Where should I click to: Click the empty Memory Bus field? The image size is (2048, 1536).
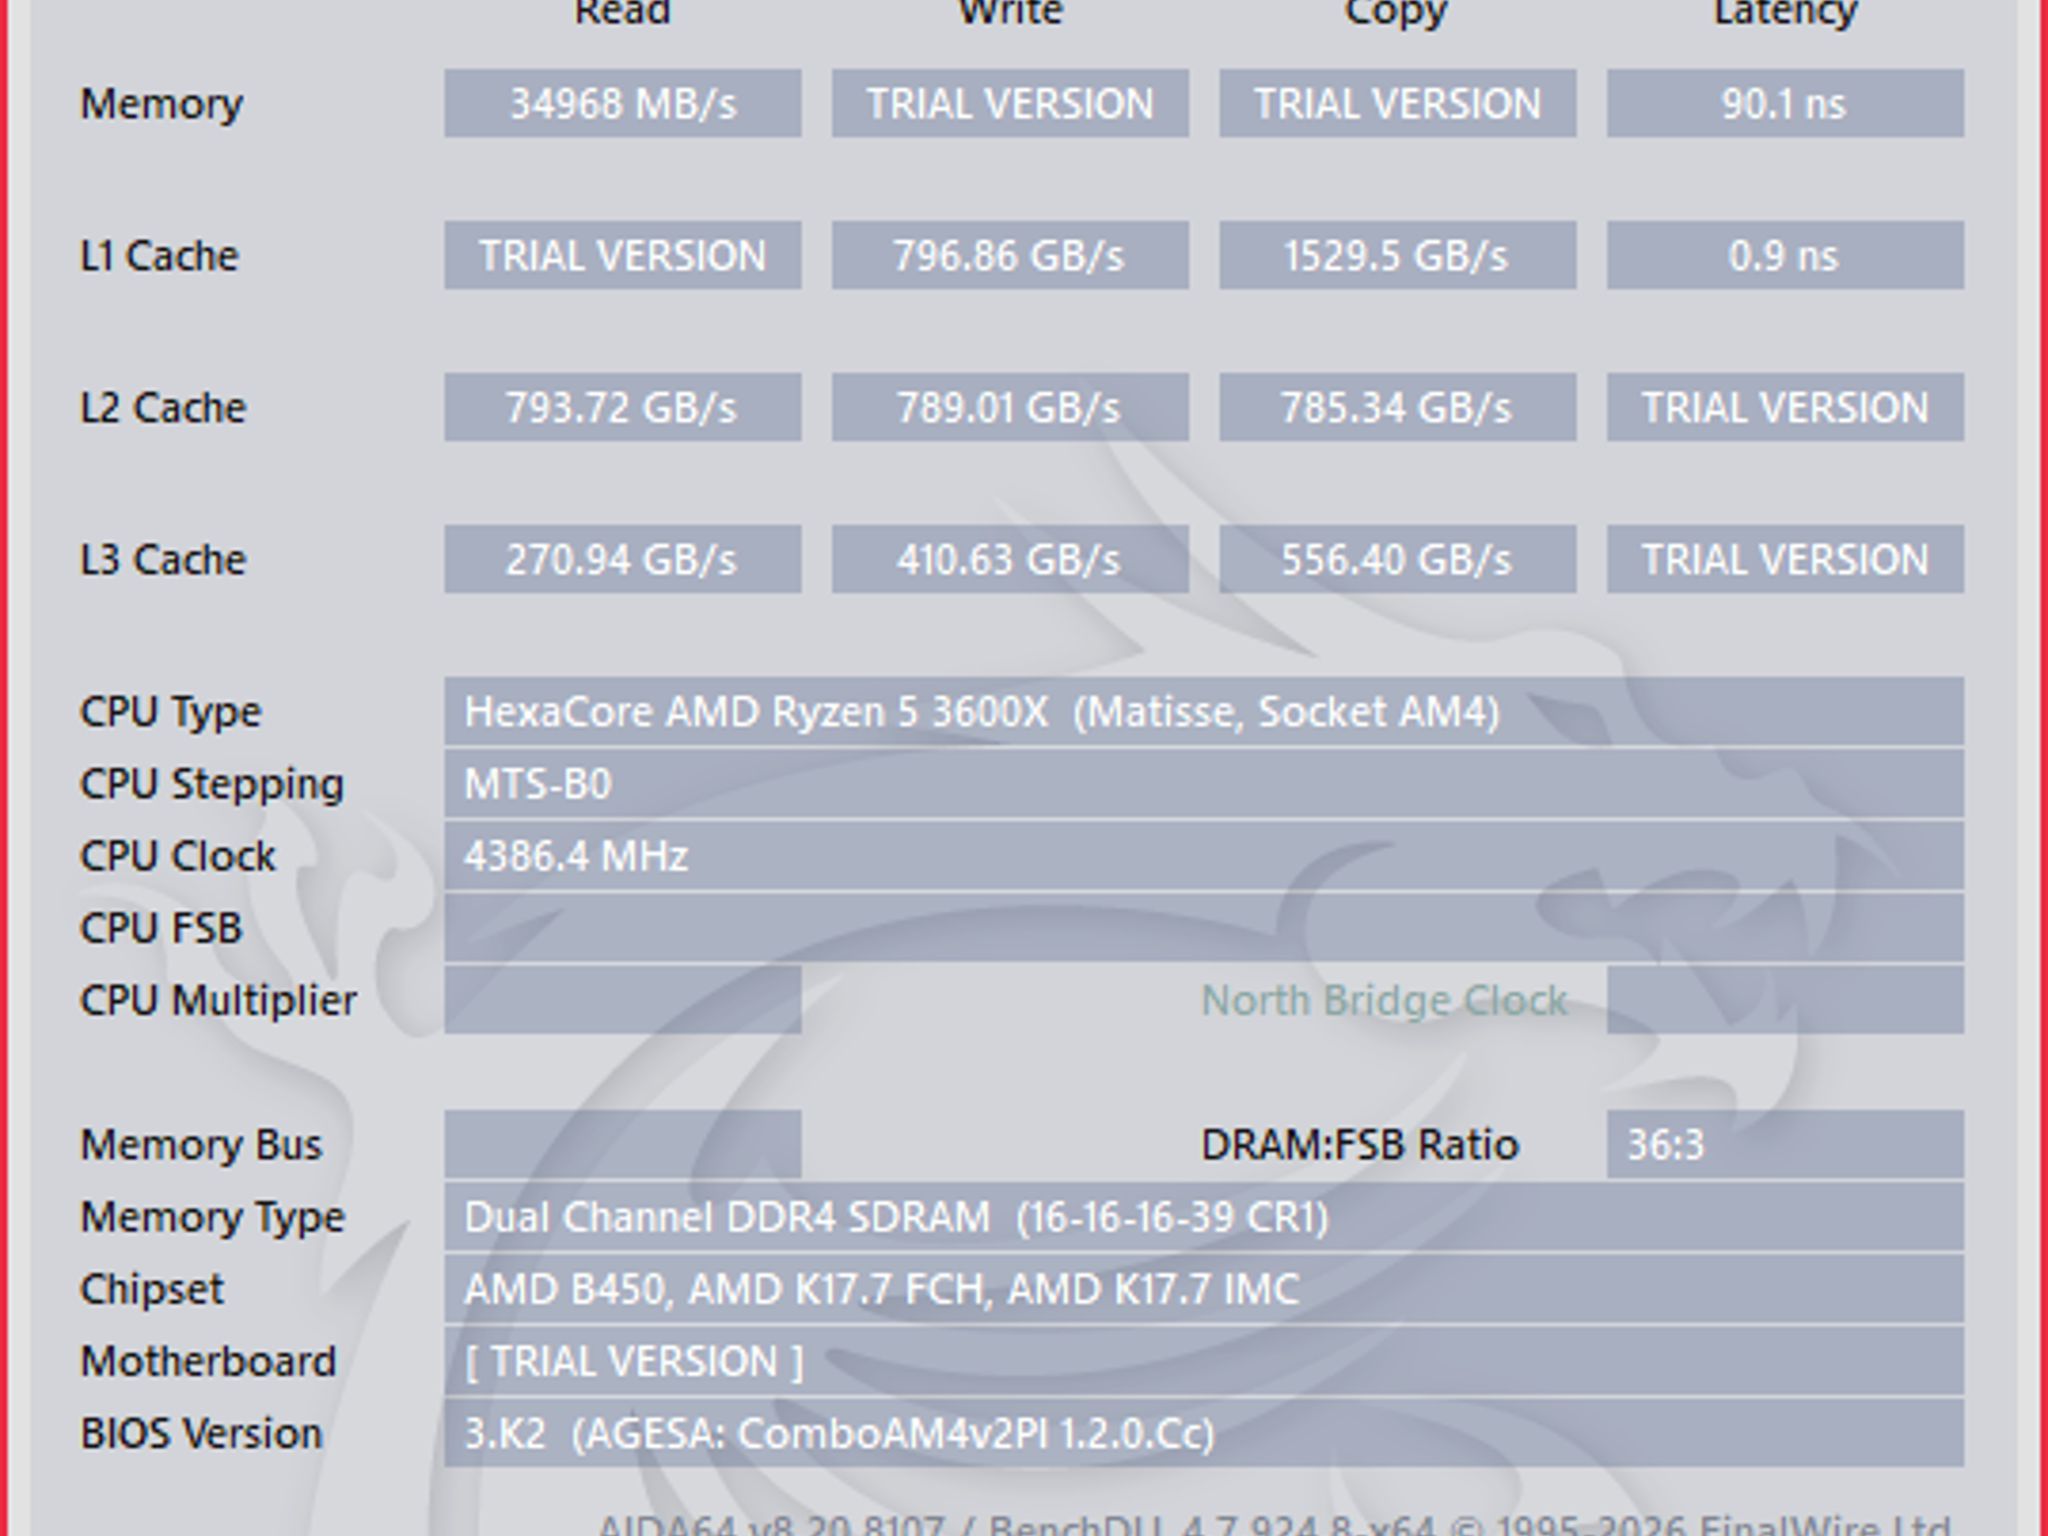click(622, 1144)
